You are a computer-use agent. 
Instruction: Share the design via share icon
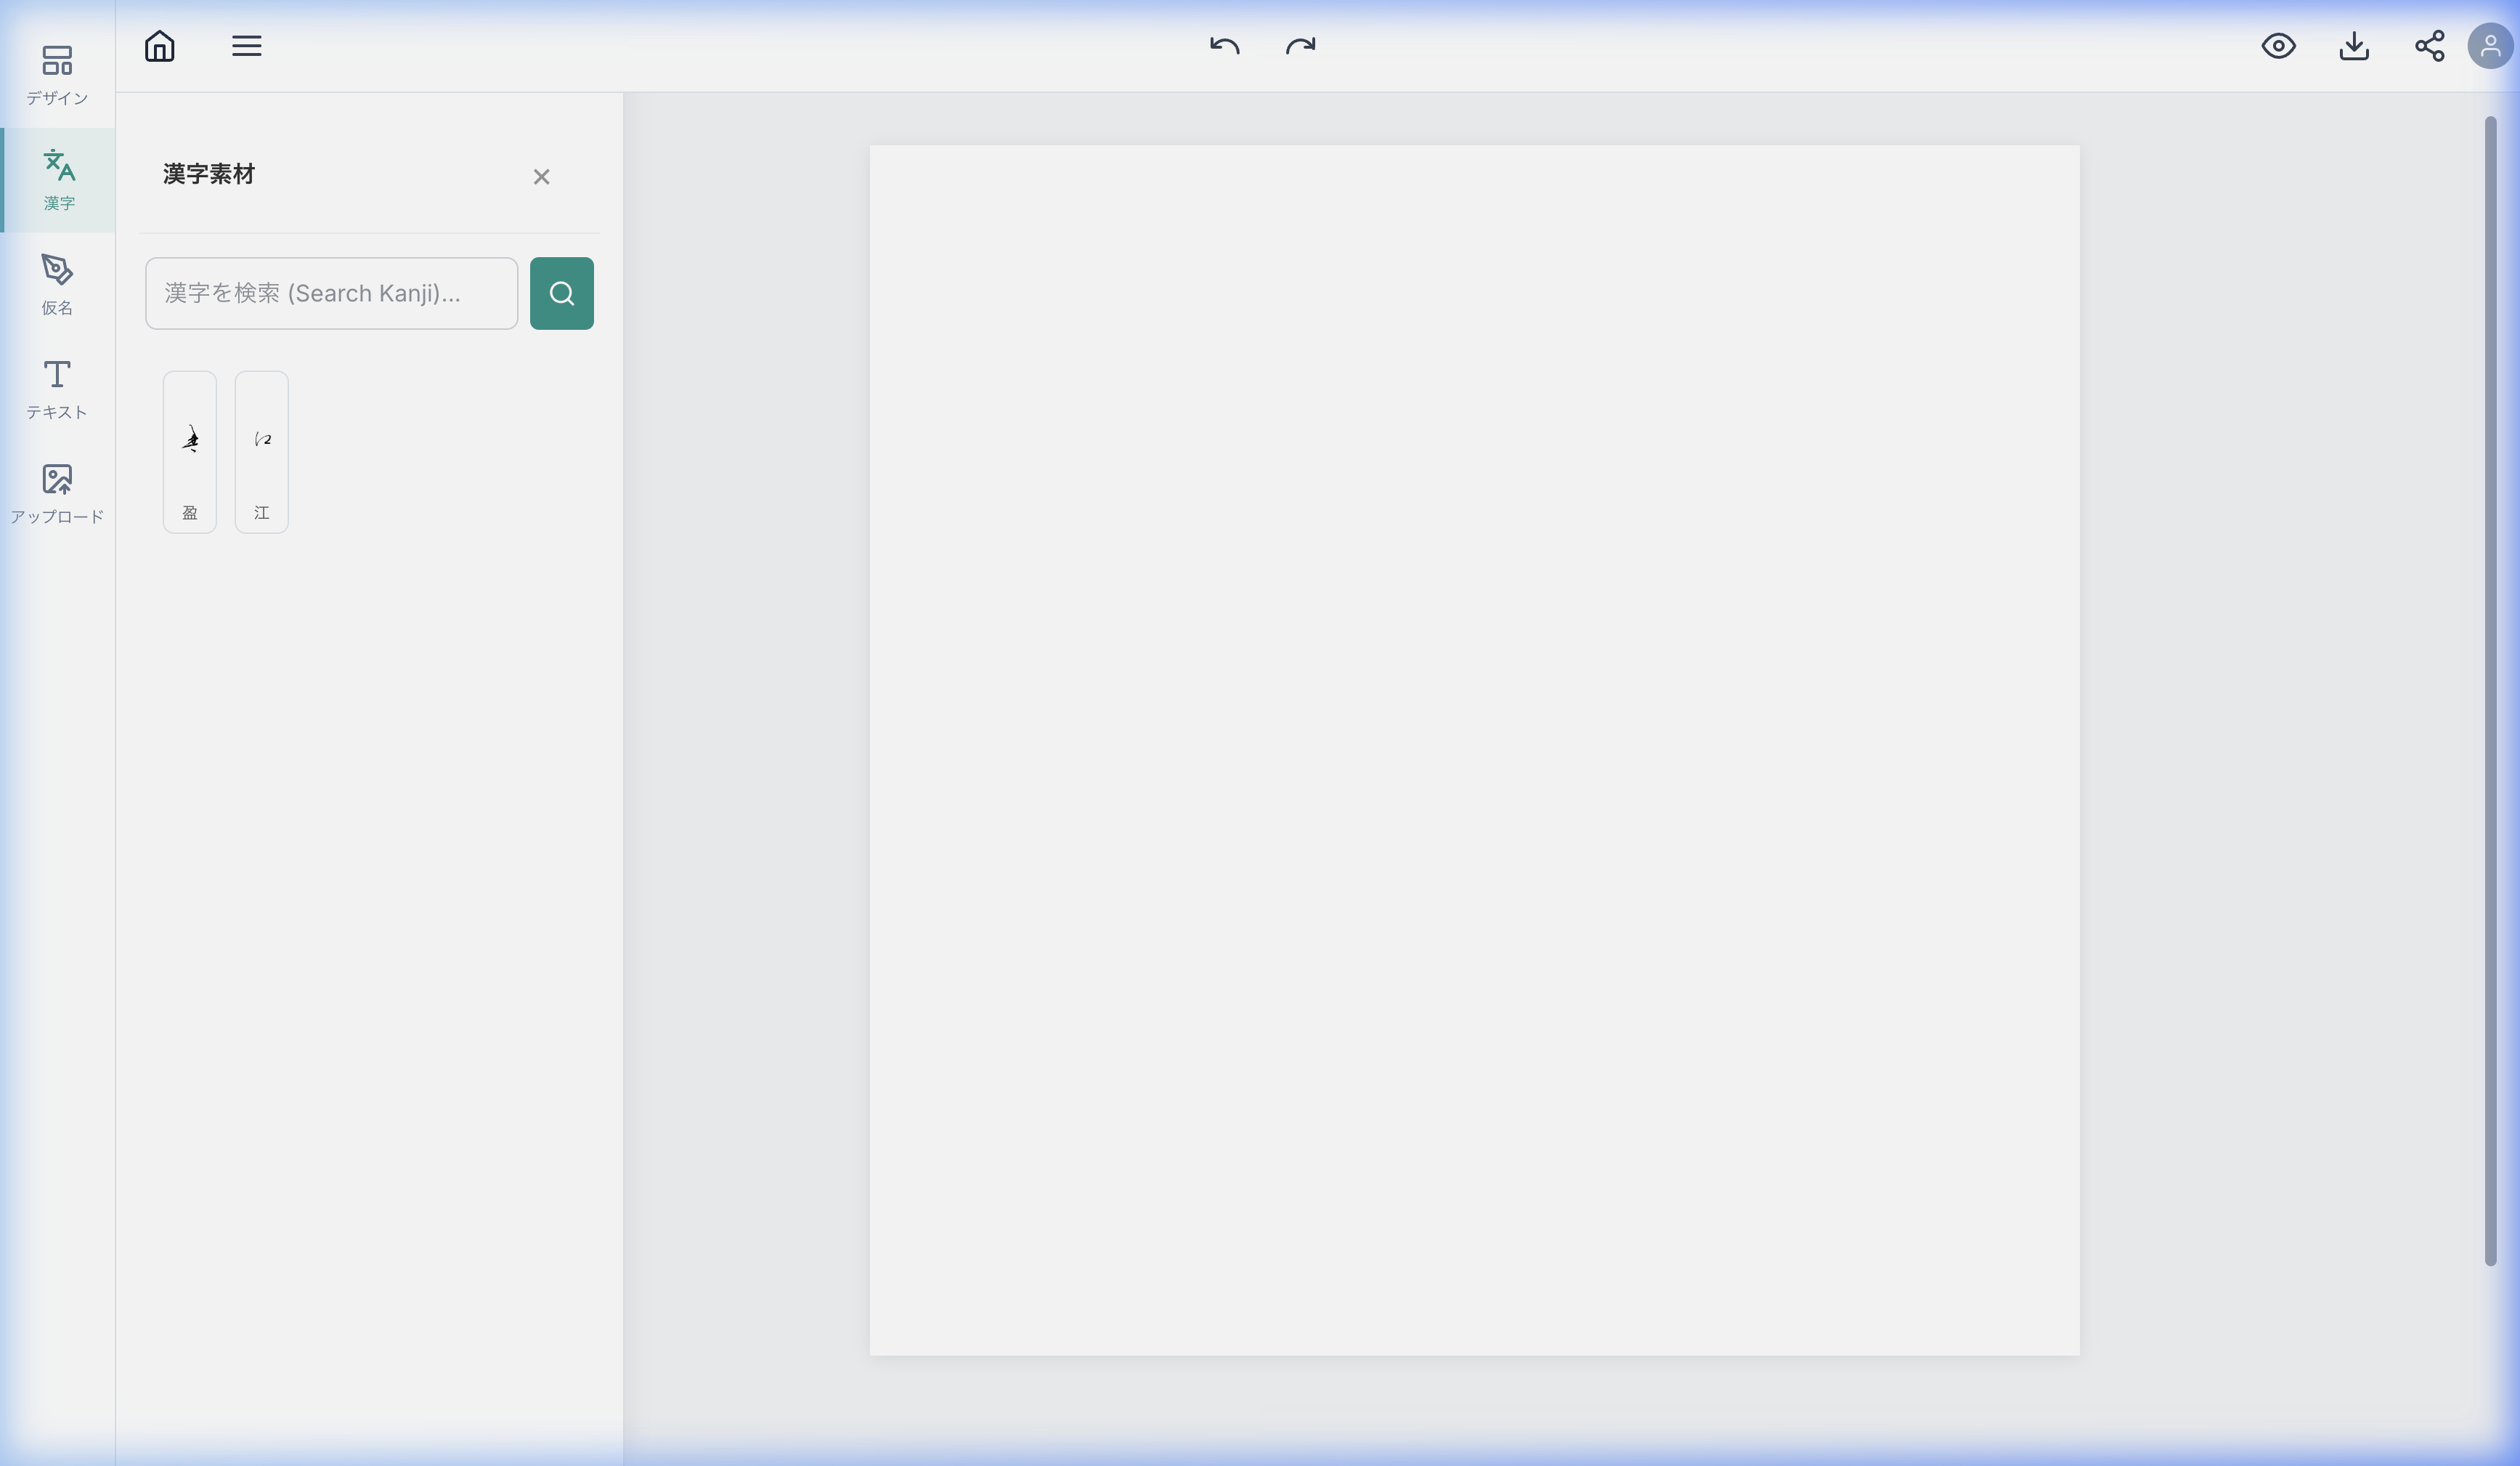[2430, 46]
